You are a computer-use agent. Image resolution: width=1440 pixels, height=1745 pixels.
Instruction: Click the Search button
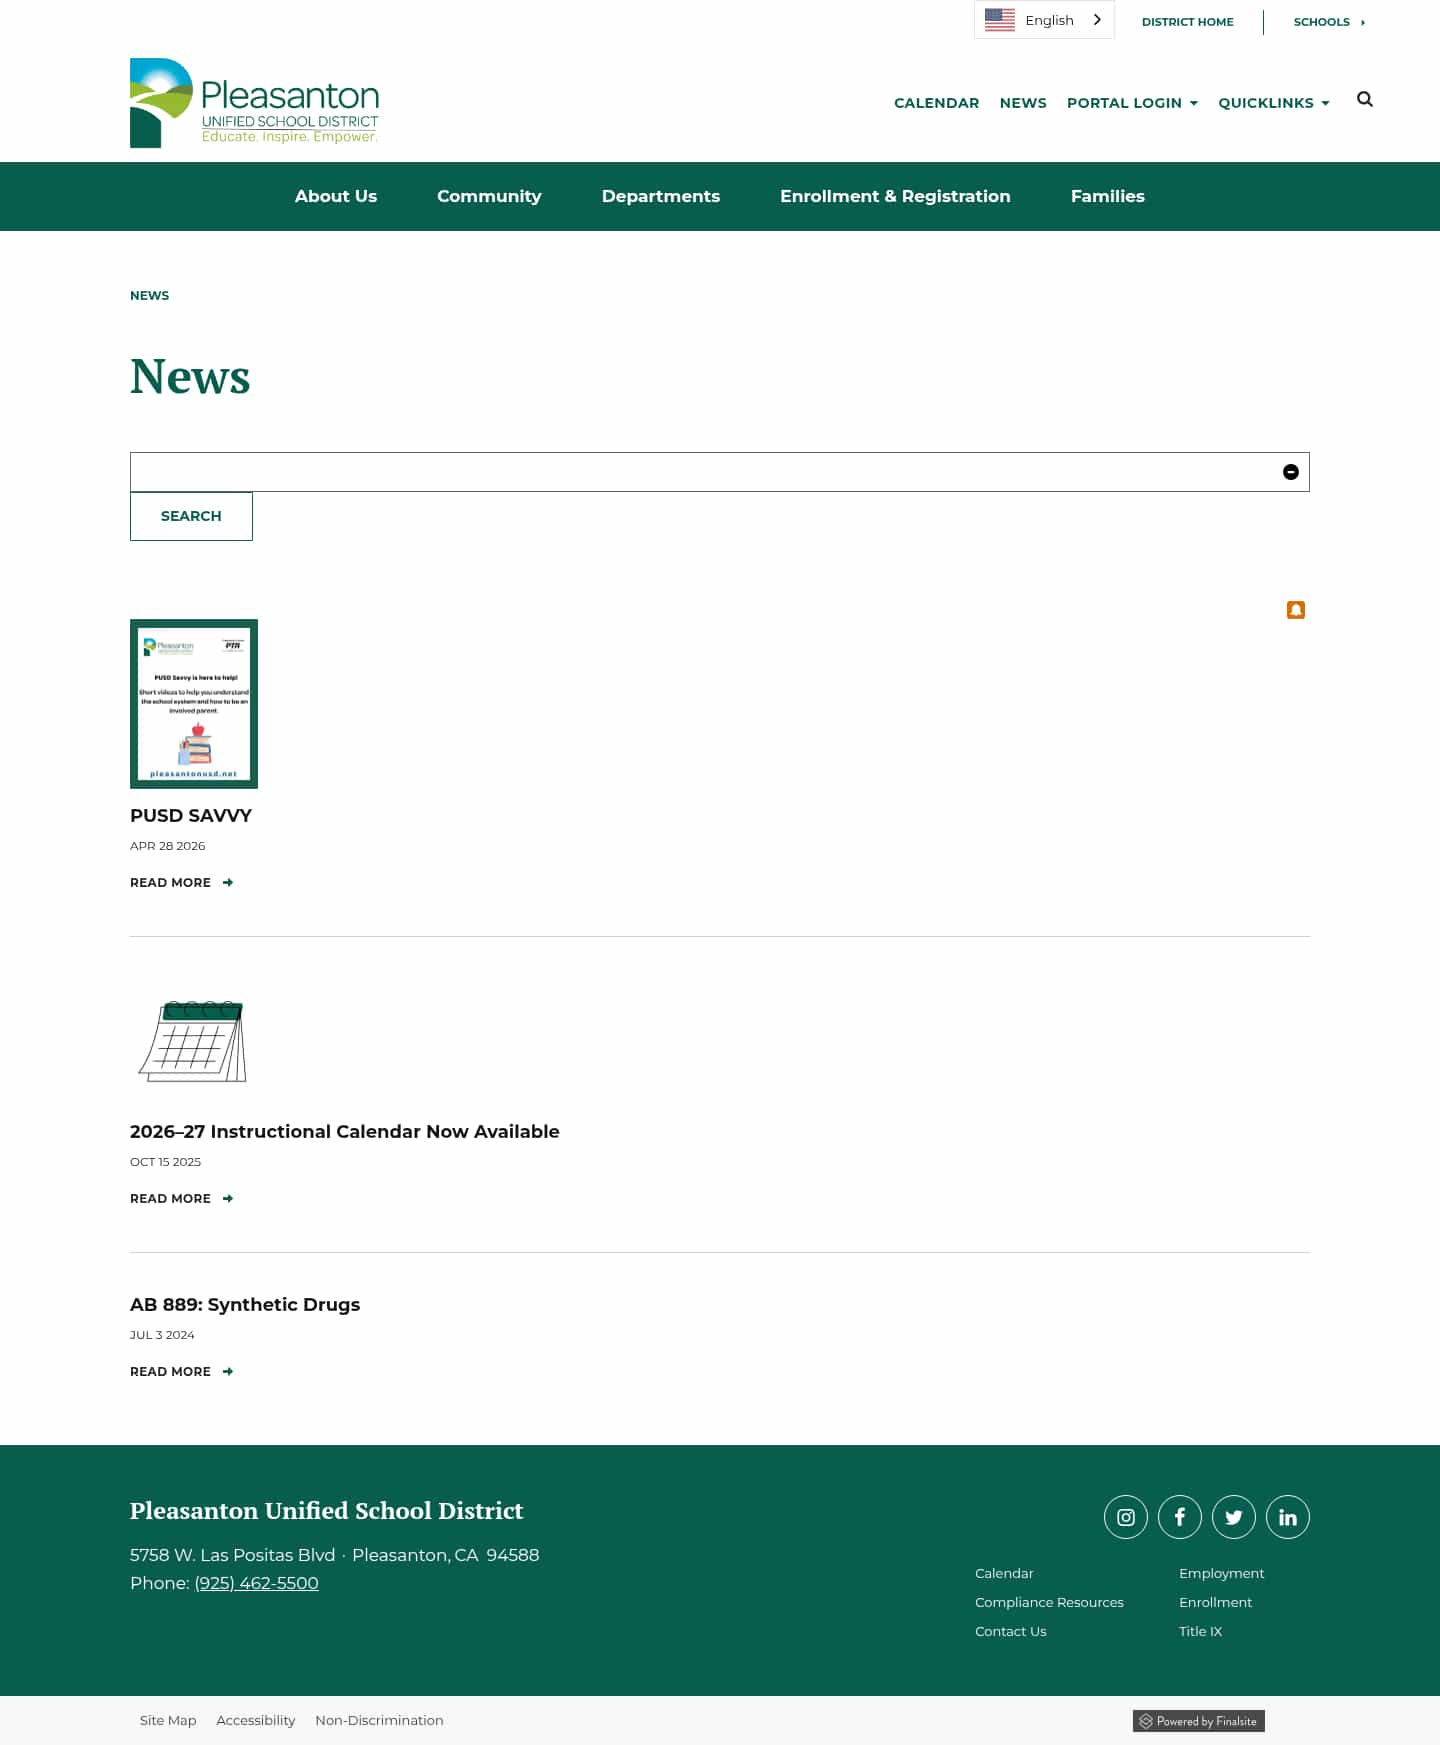click(x=191, y=516)
